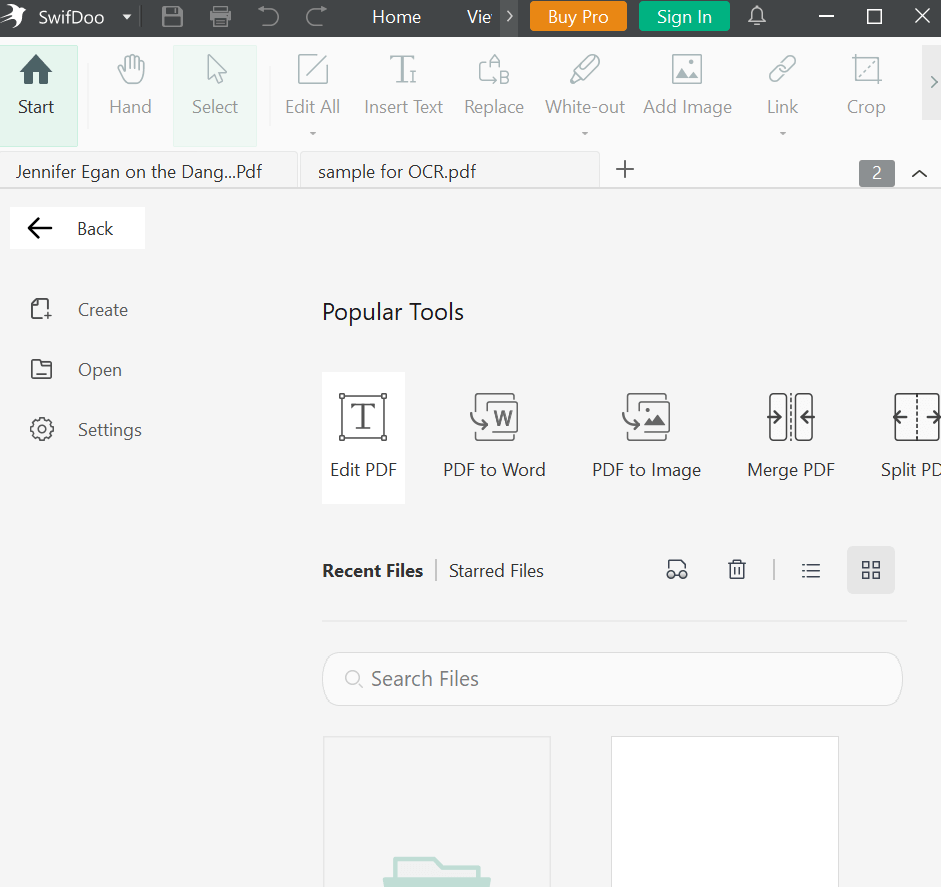The height and width of the screenshot is (887, 941).
Task: Open the blank white recent file thumbnail
Action: (x=725, y=811)
